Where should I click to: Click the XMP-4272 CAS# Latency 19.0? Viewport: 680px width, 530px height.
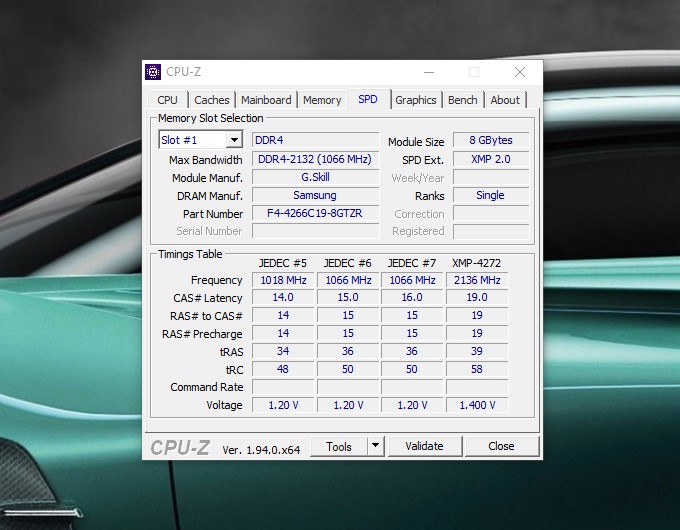pos(477,298)
